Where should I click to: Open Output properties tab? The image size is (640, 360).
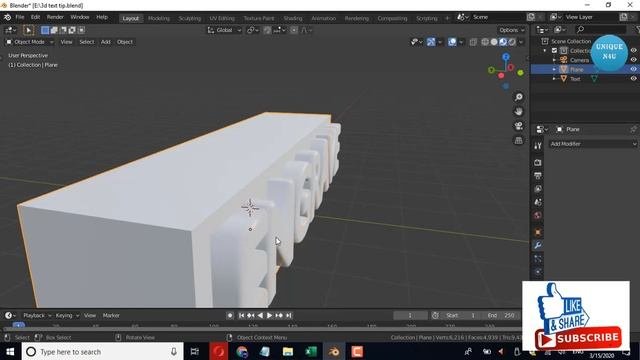click(x=538, y=176)
